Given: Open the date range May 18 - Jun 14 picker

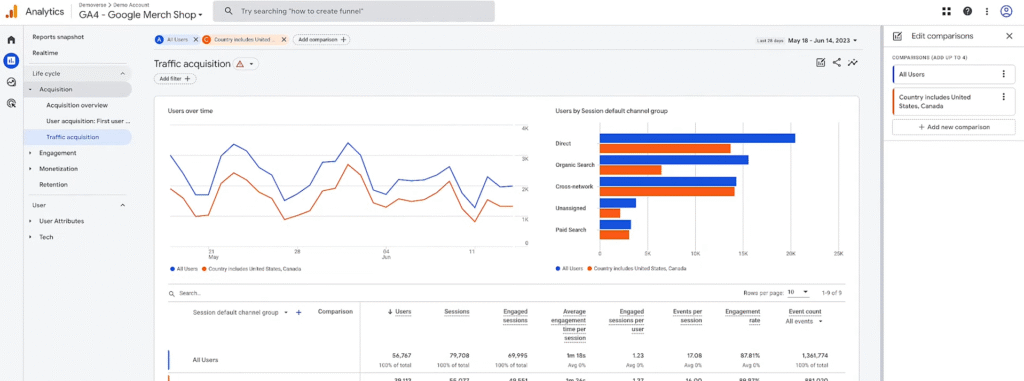Looking at the screenshot, I should point(823,41).
